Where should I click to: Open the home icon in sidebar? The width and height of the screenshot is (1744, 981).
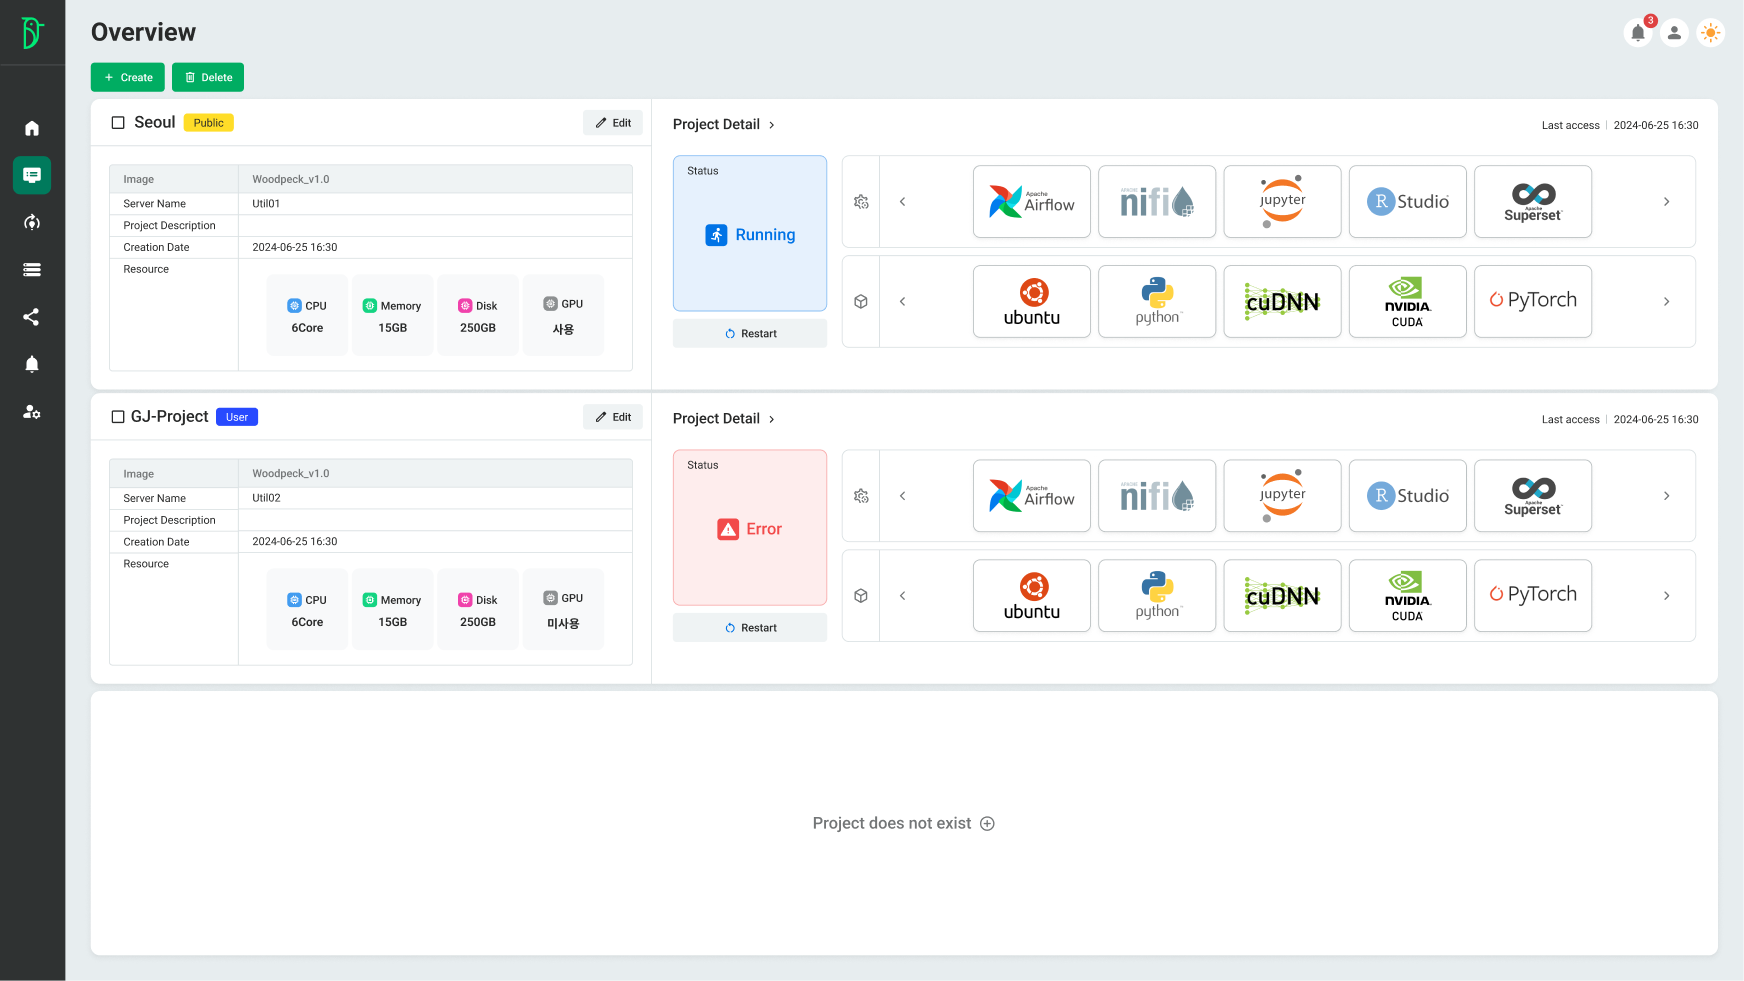(x=32, y=128)
